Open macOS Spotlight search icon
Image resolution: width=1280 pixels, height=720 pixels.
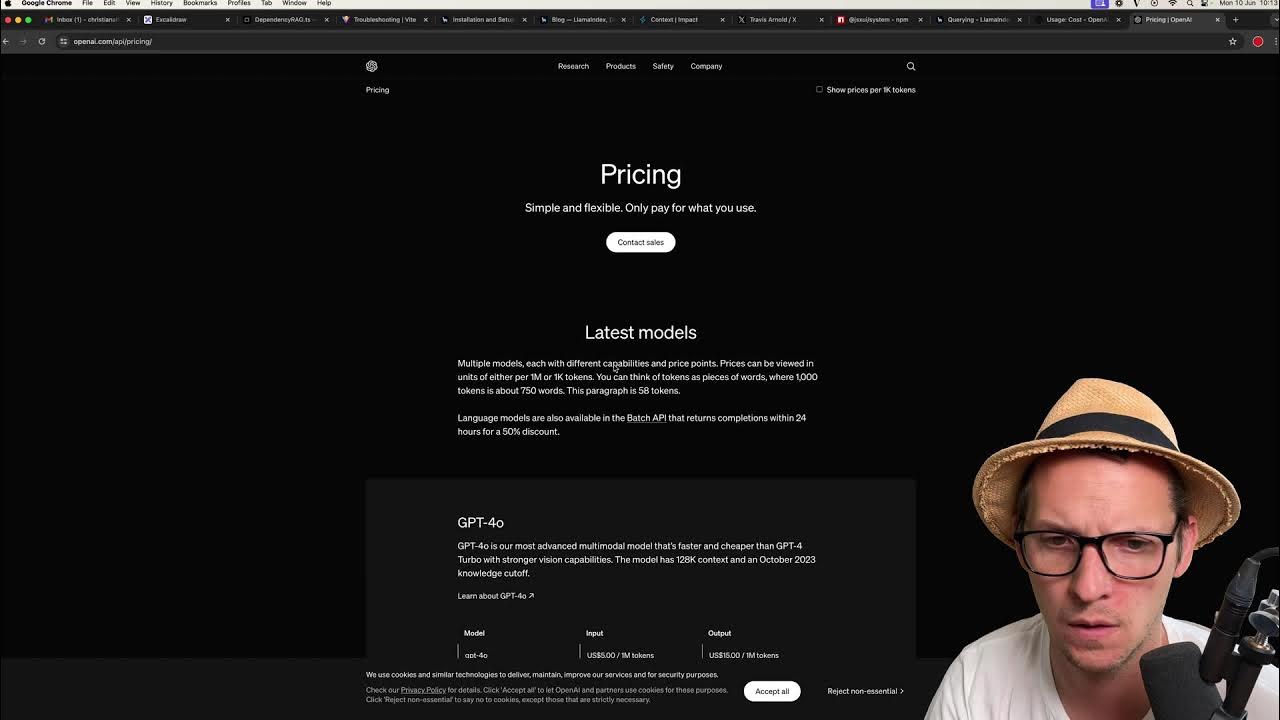click(1190, 3)
